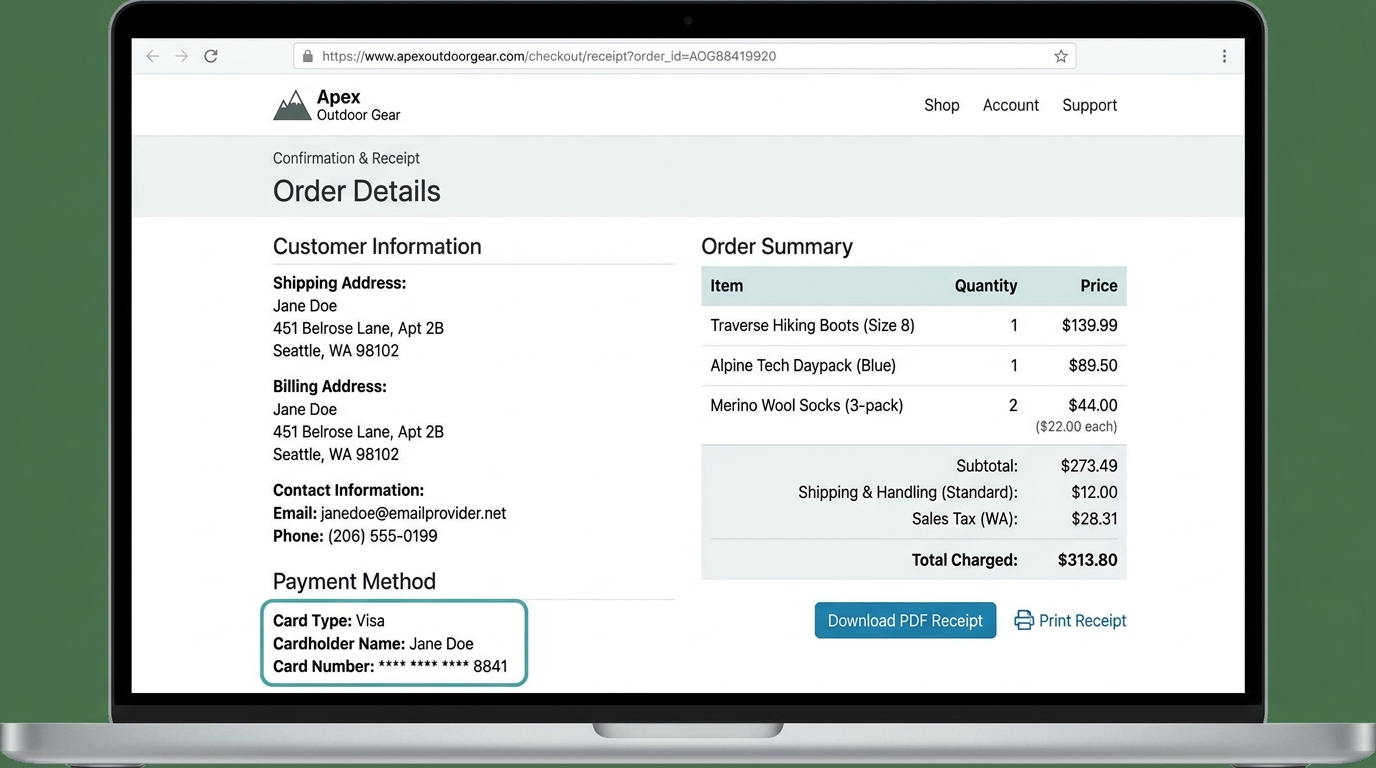This screenshot has height=768, width=1376.
Task: Click the $89.50 price
Action: [x=1093, y=366]
